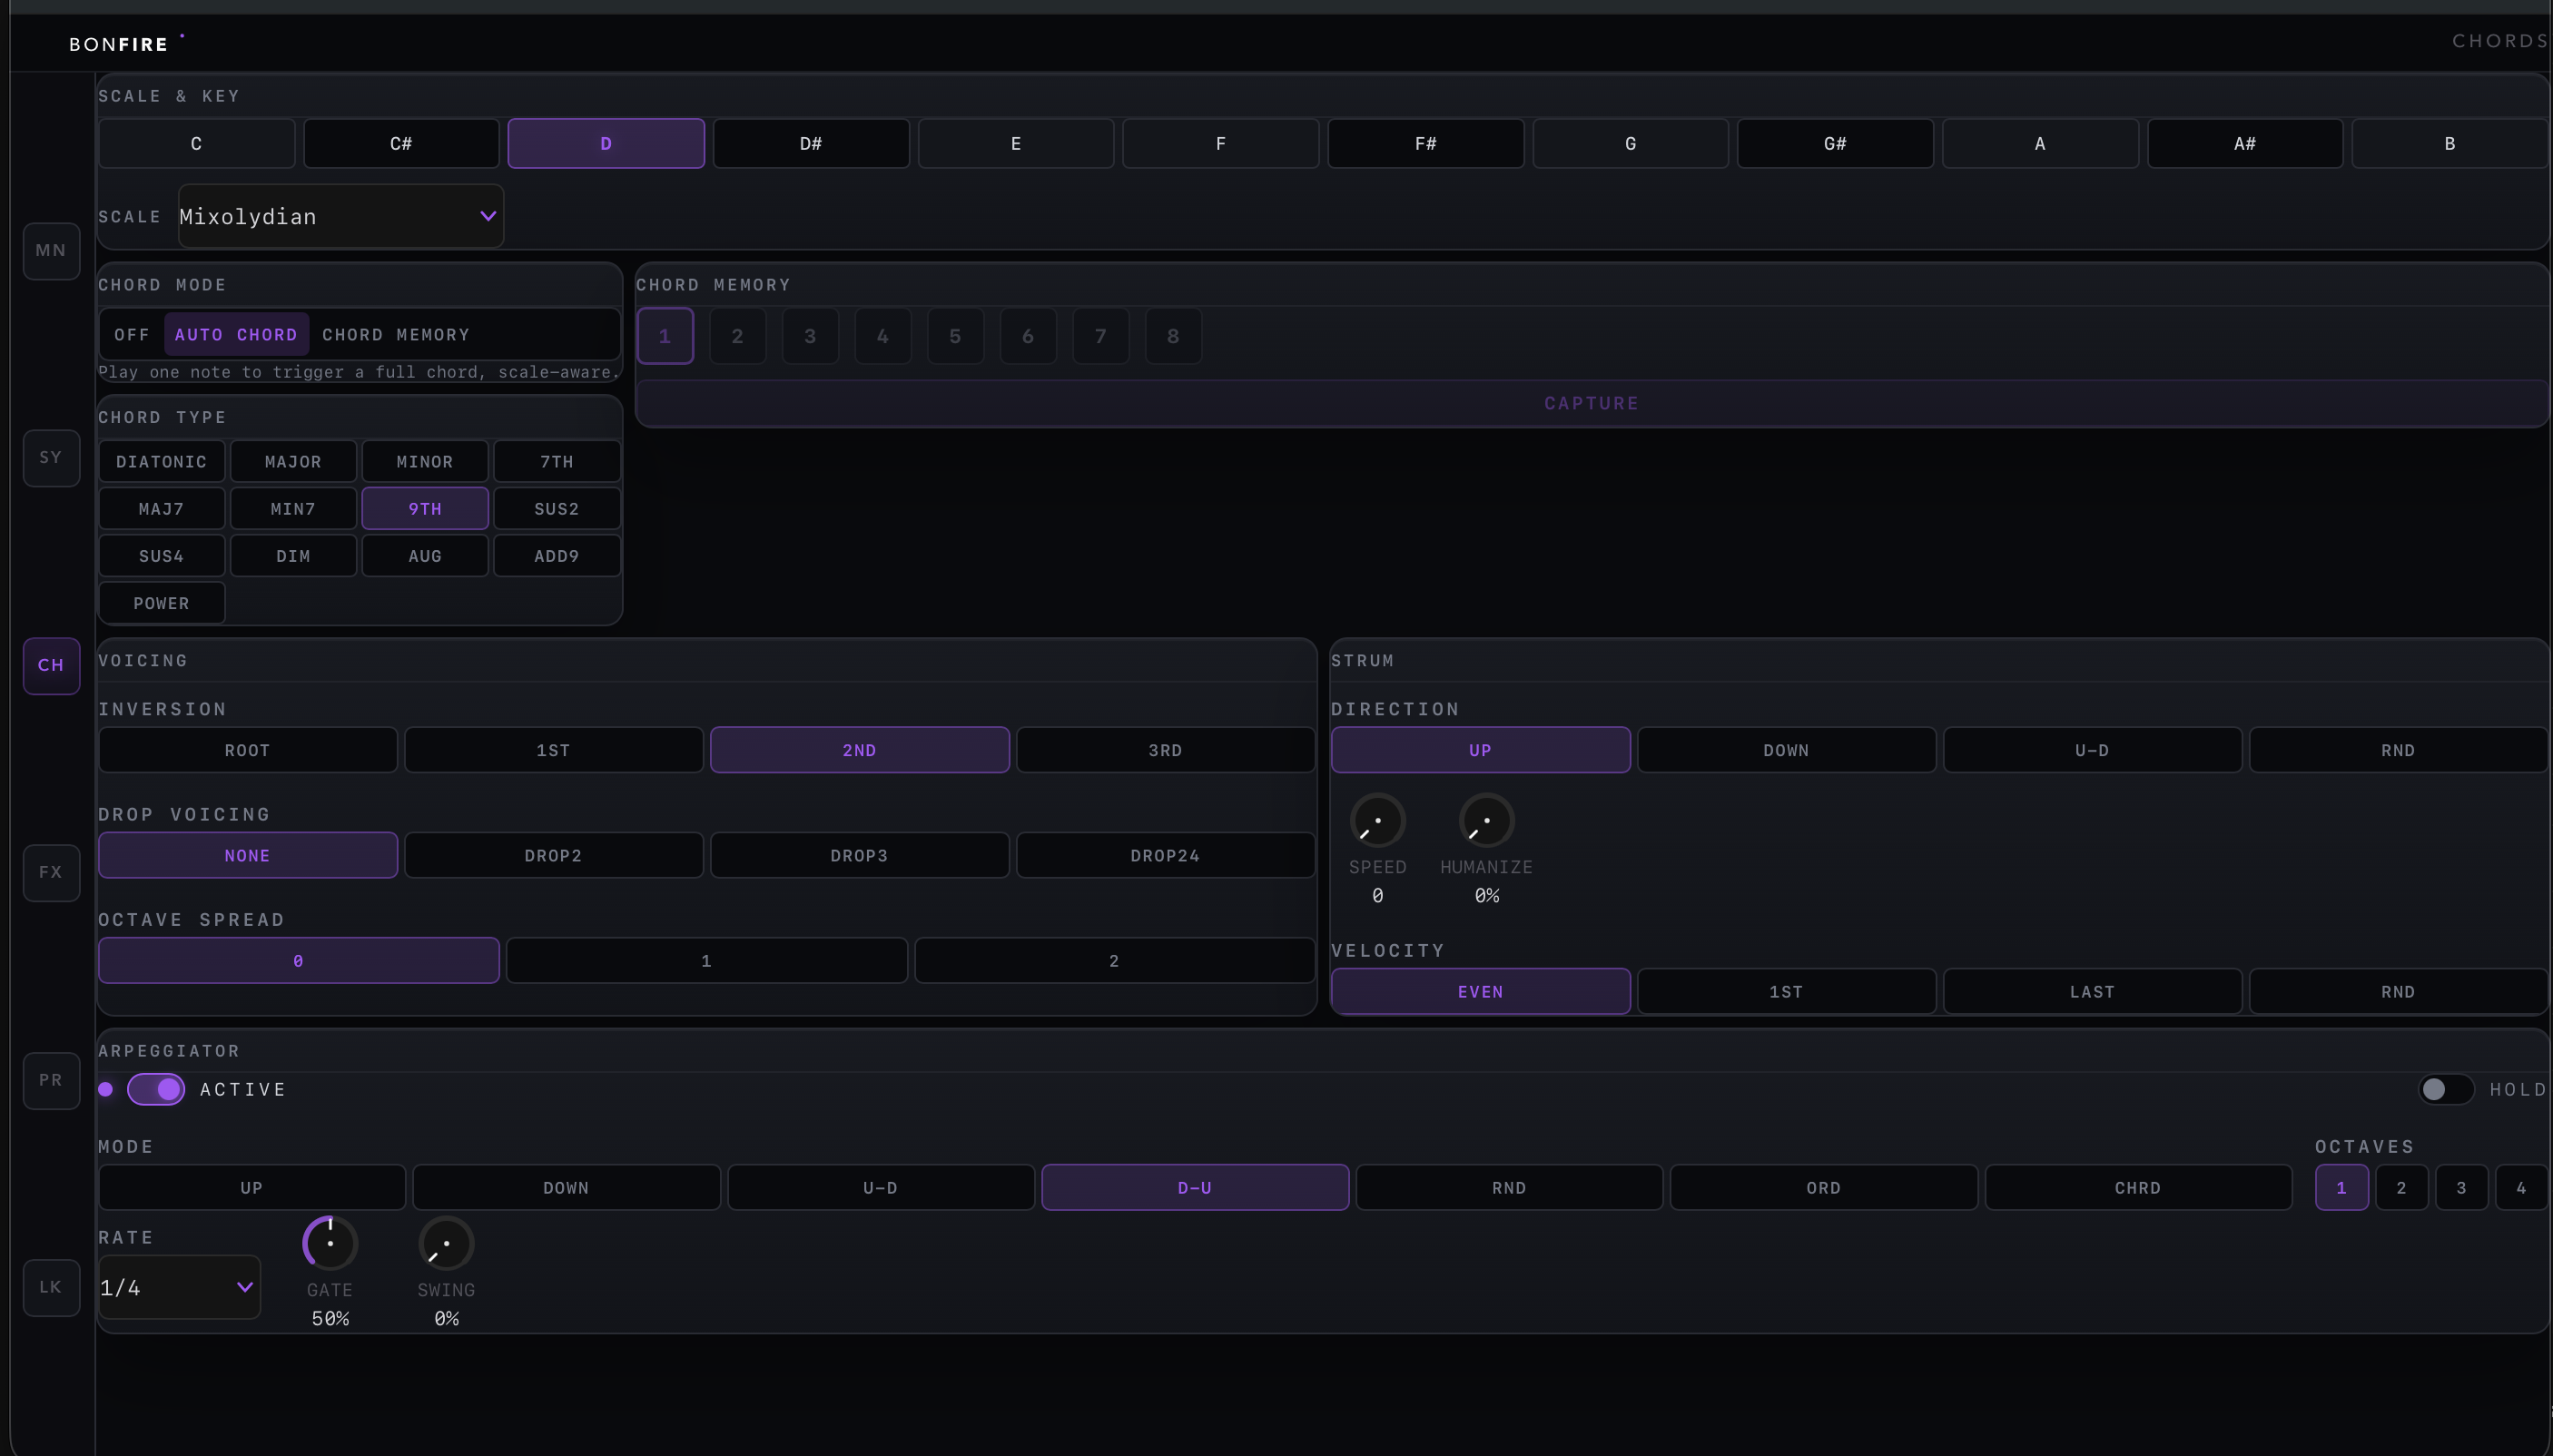Screen dimensions: 2553x1456
Task: Toggle the arpeggiator Active switch
Action: pos(156,1089)
